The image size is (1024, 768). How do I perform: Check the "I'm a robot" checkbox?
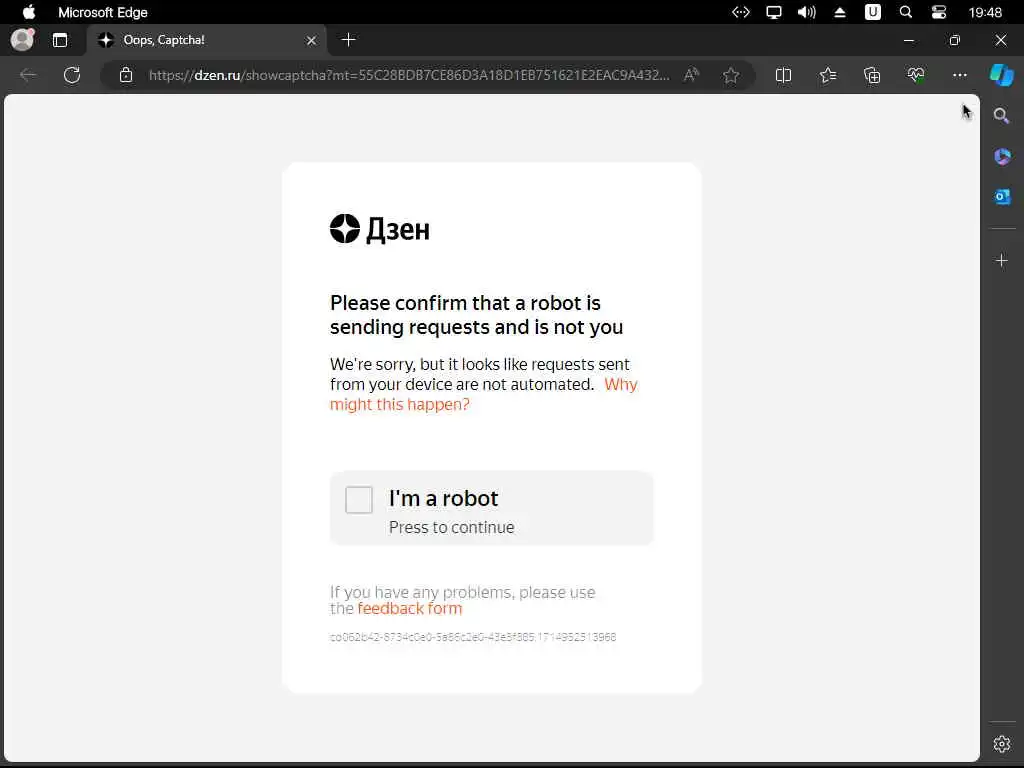point(359,500)
